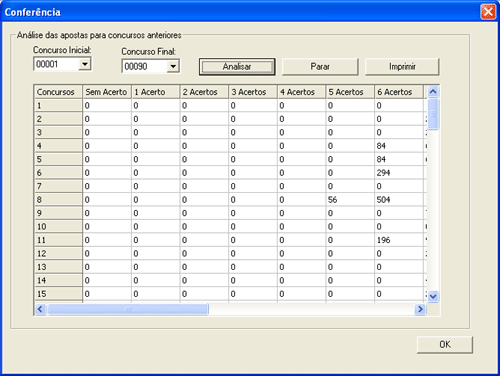
Task: Click the 6 Acertos cell in row 15
Action: point(399,294)
